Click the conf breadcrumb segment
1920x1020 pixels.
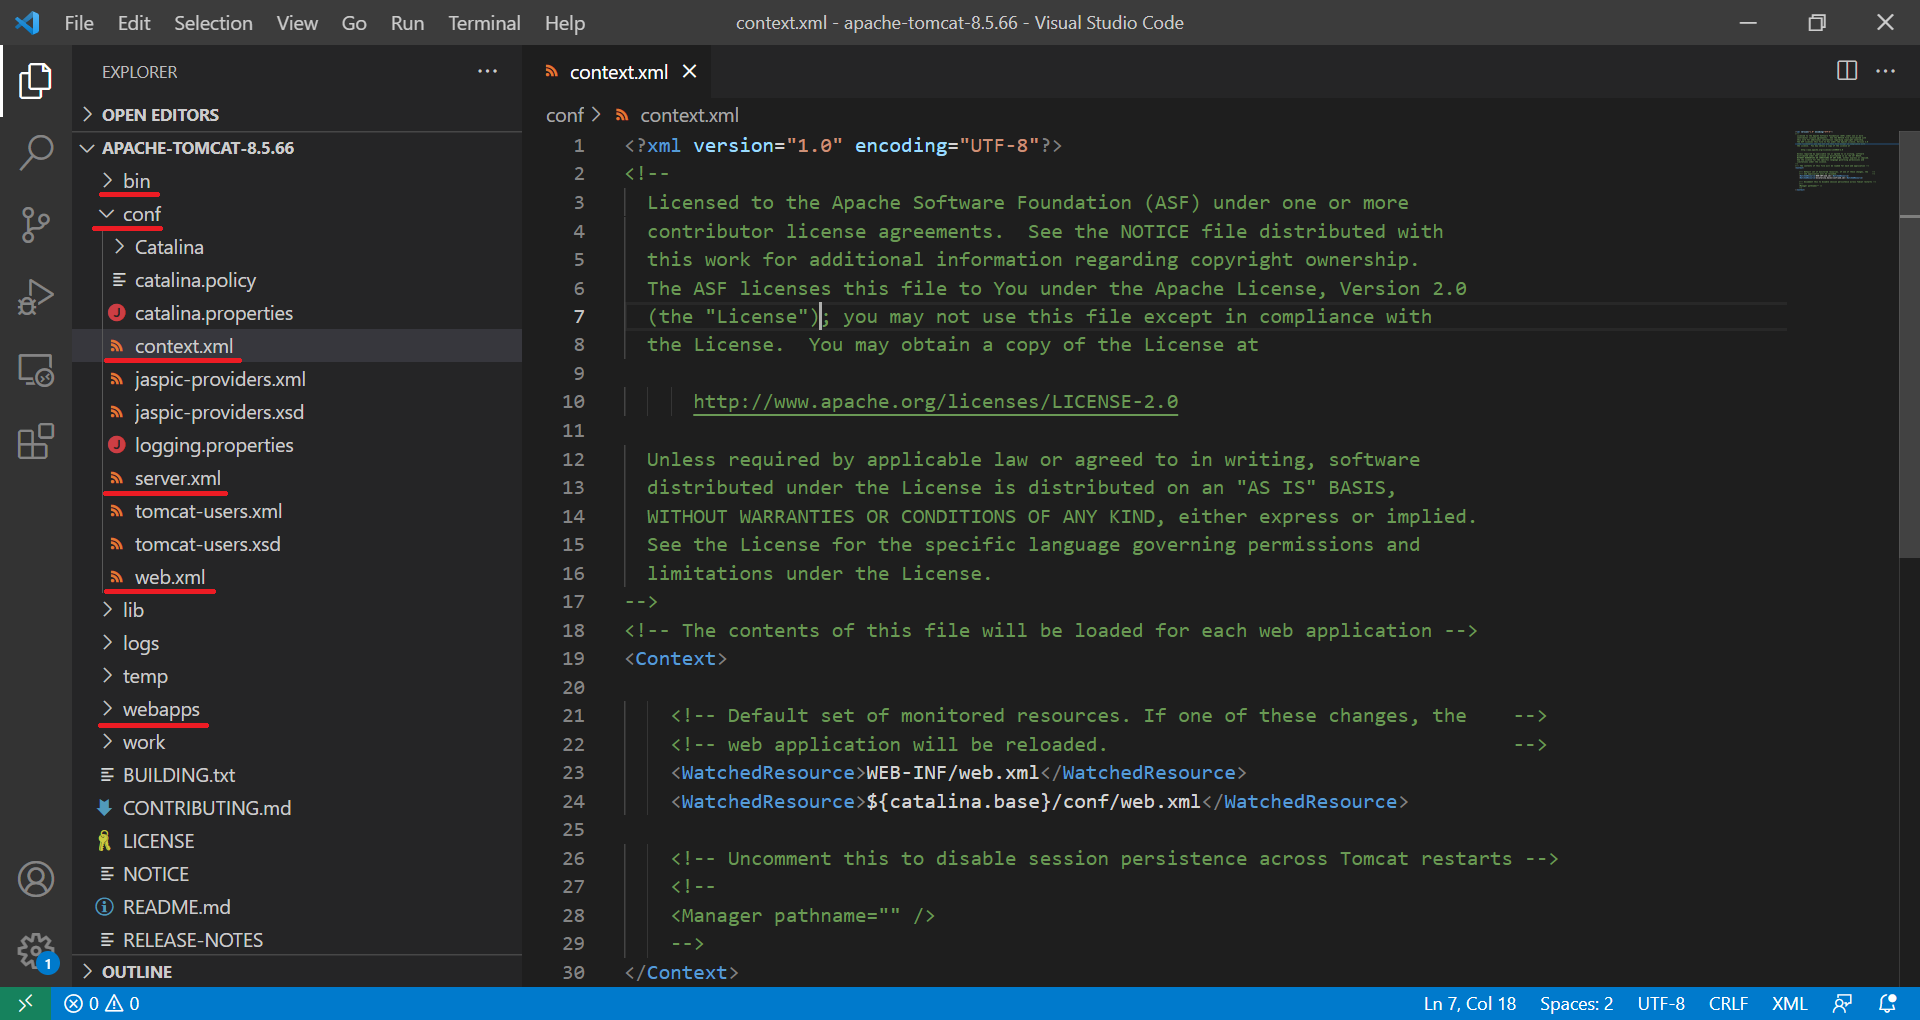coord(564,115)
